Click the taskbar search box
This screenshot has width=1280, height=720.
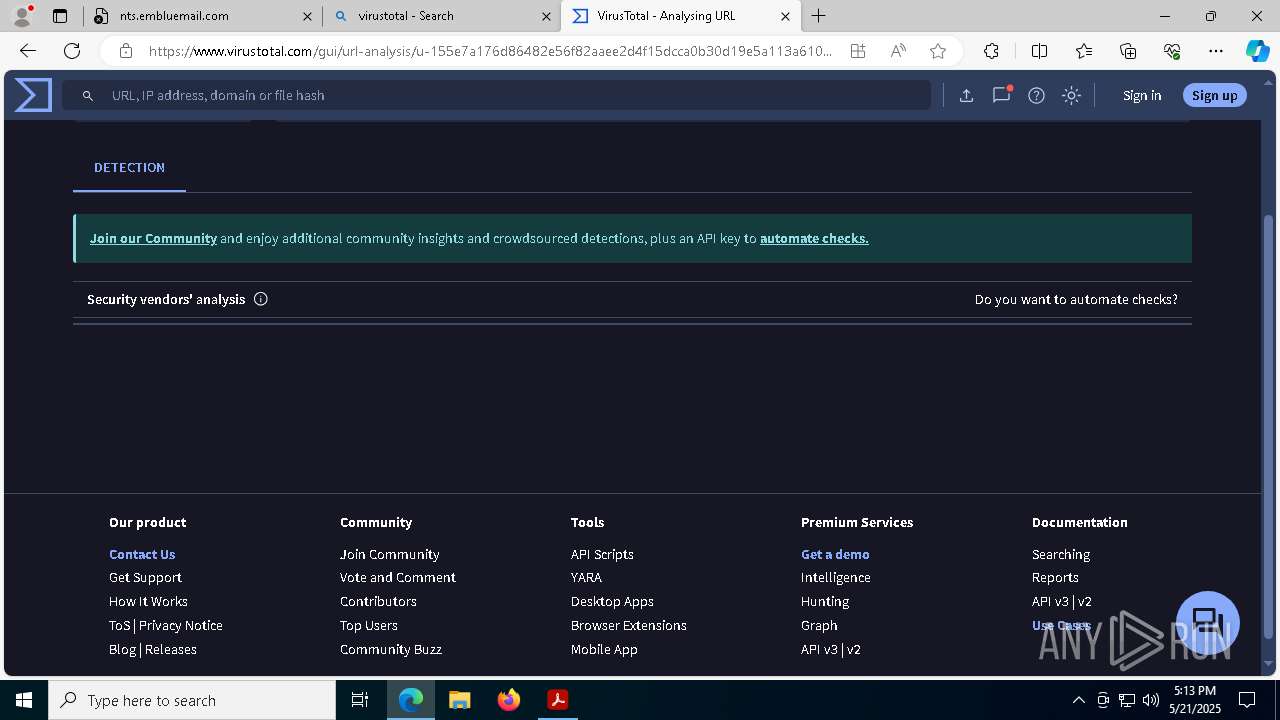192,700
